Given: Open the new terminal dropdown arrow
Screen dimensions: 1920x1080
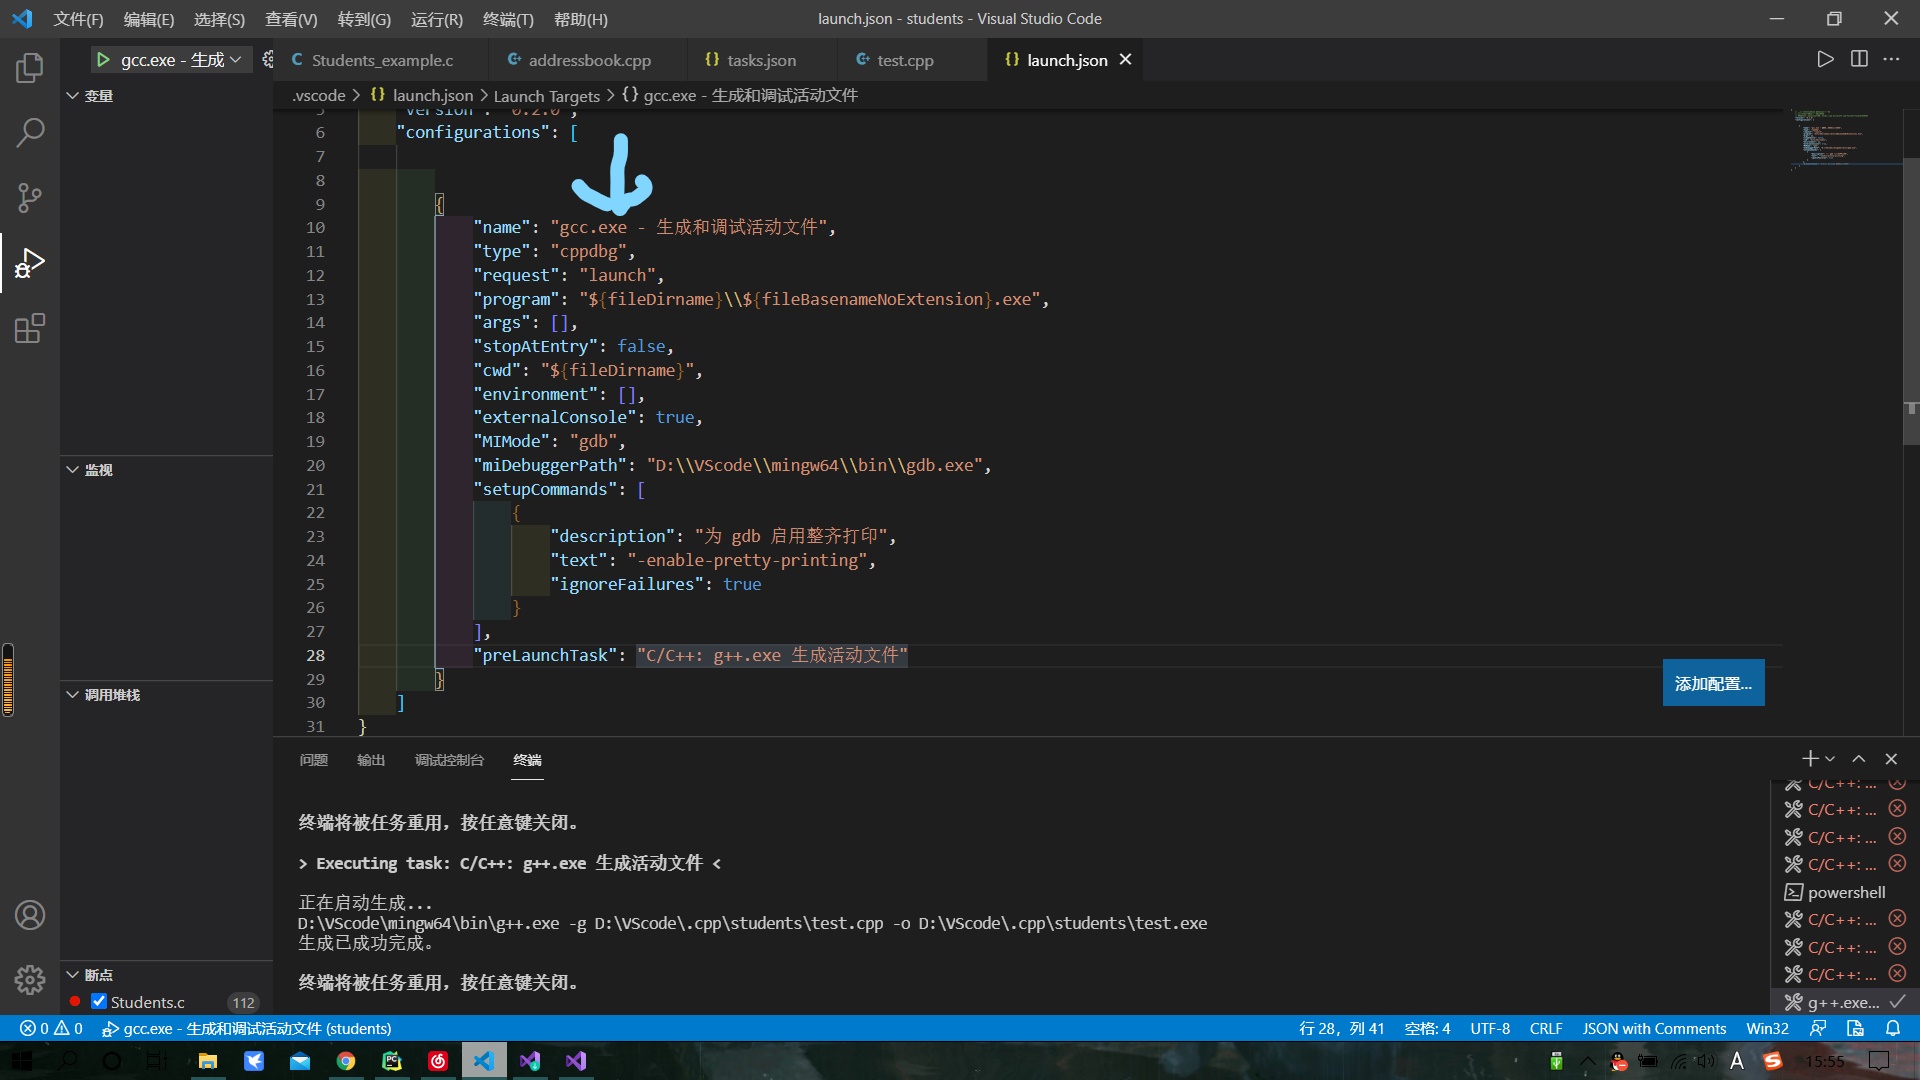Looking at the screenshot, I should coord(1830,759).
